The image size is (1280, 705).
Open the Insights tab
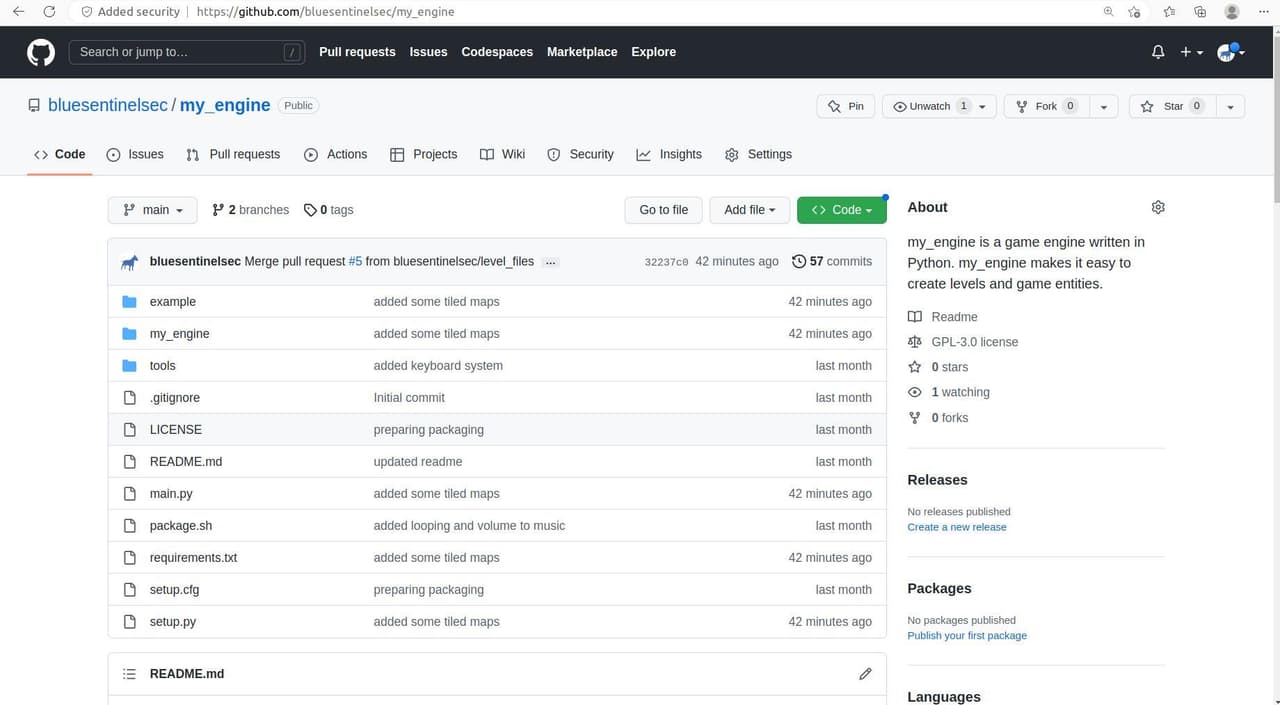(669, 154)
